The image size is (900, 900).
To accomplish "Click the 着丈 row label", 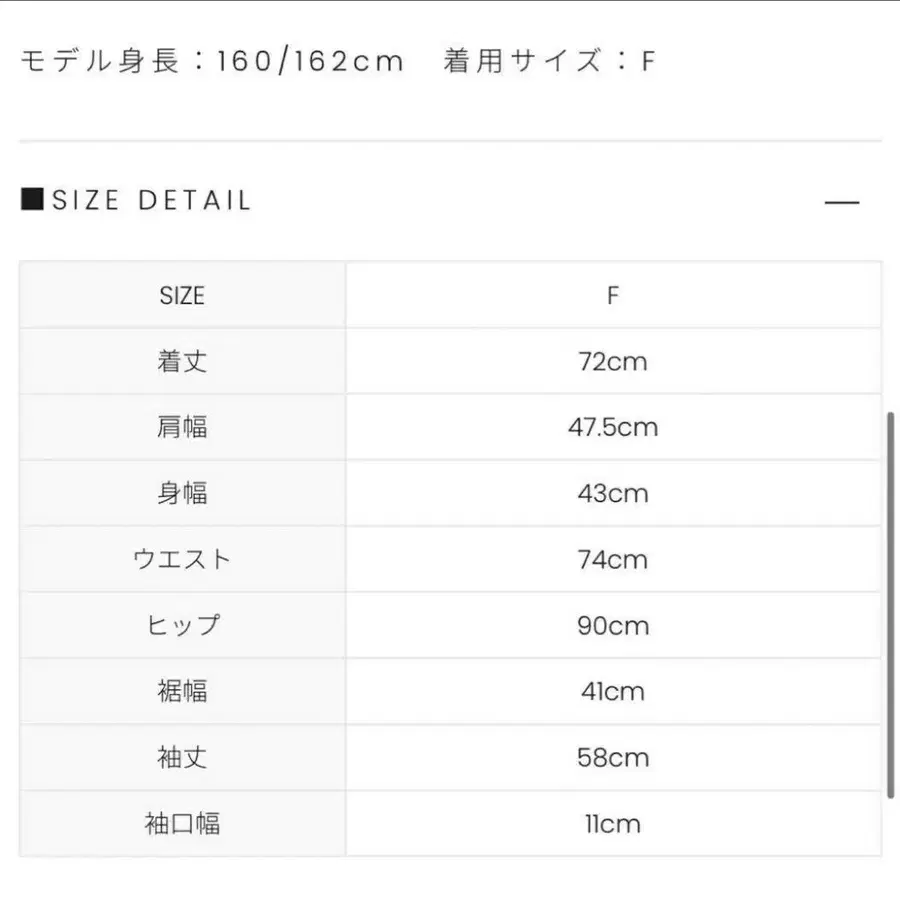I will click(182, 362).
